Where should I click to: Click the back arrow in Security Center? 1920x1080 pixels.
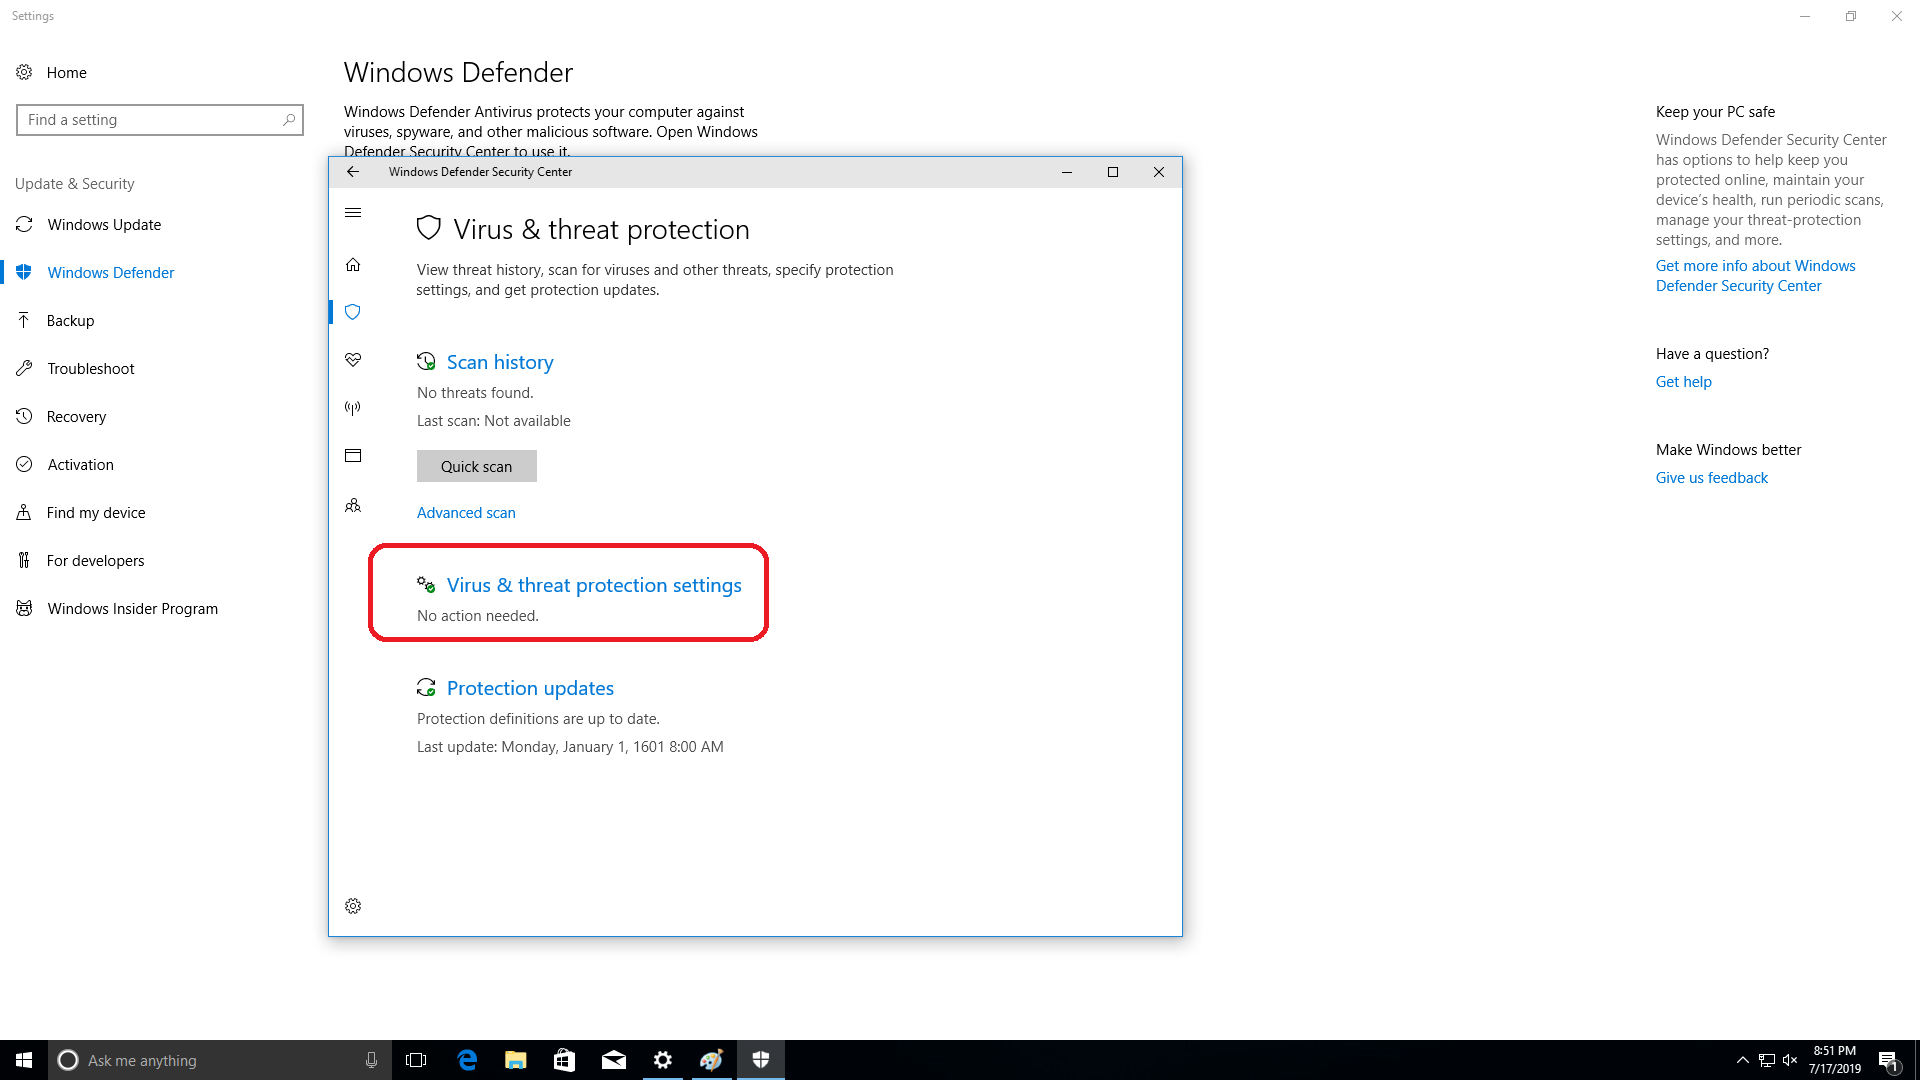(353, 172)
